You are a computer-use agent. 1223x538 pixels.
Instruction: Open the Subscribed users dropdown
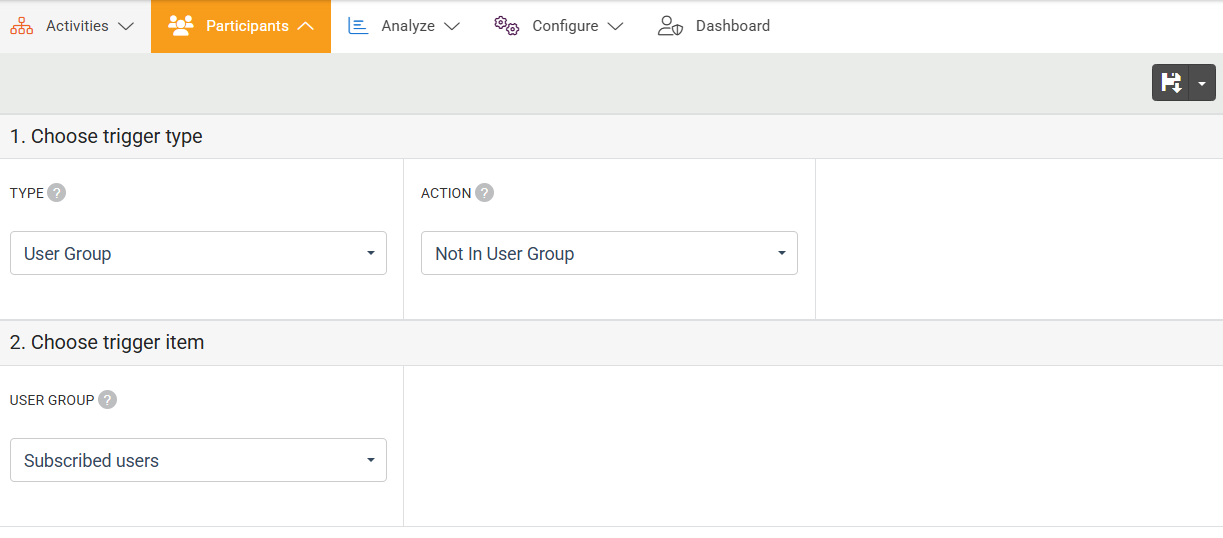point(198,460)
